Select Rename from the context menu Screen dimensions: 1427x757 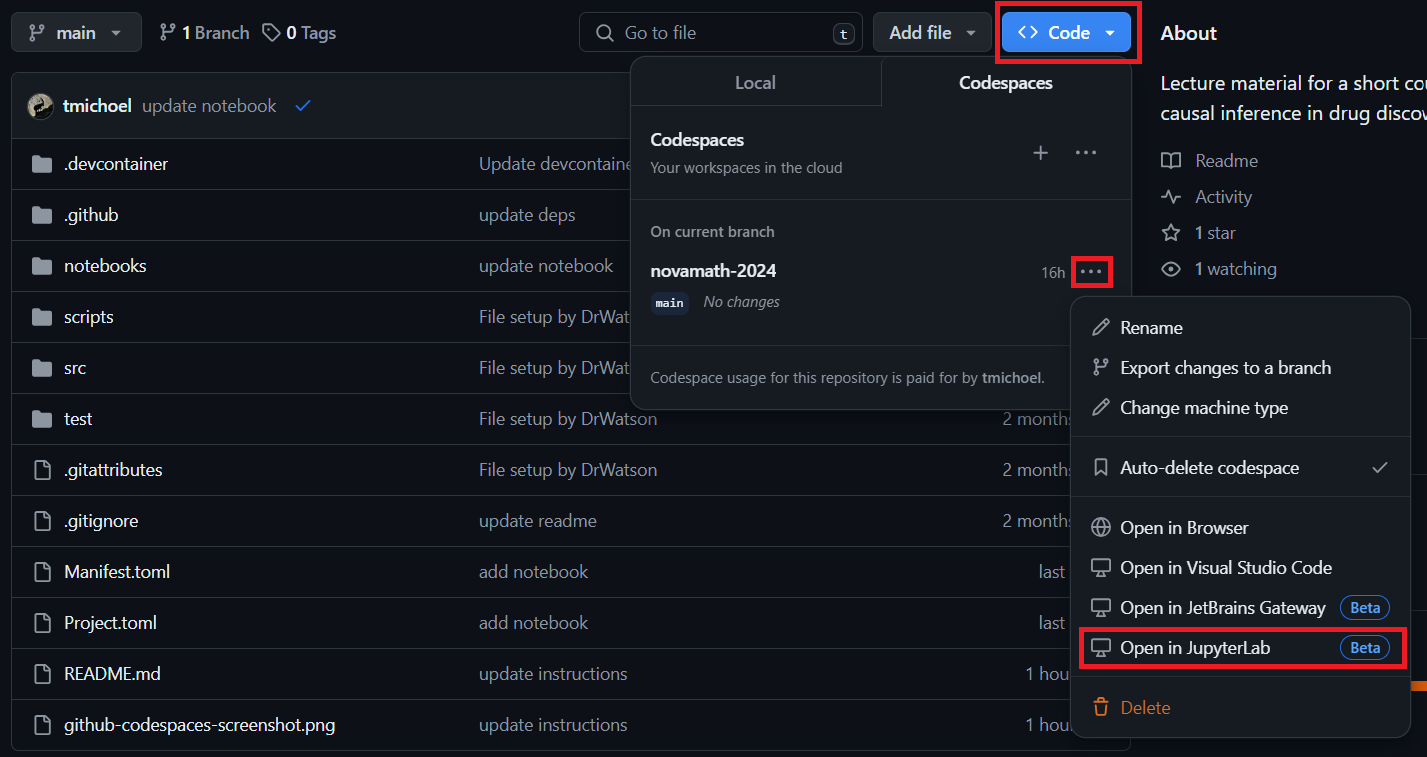tap(1240, 328)
